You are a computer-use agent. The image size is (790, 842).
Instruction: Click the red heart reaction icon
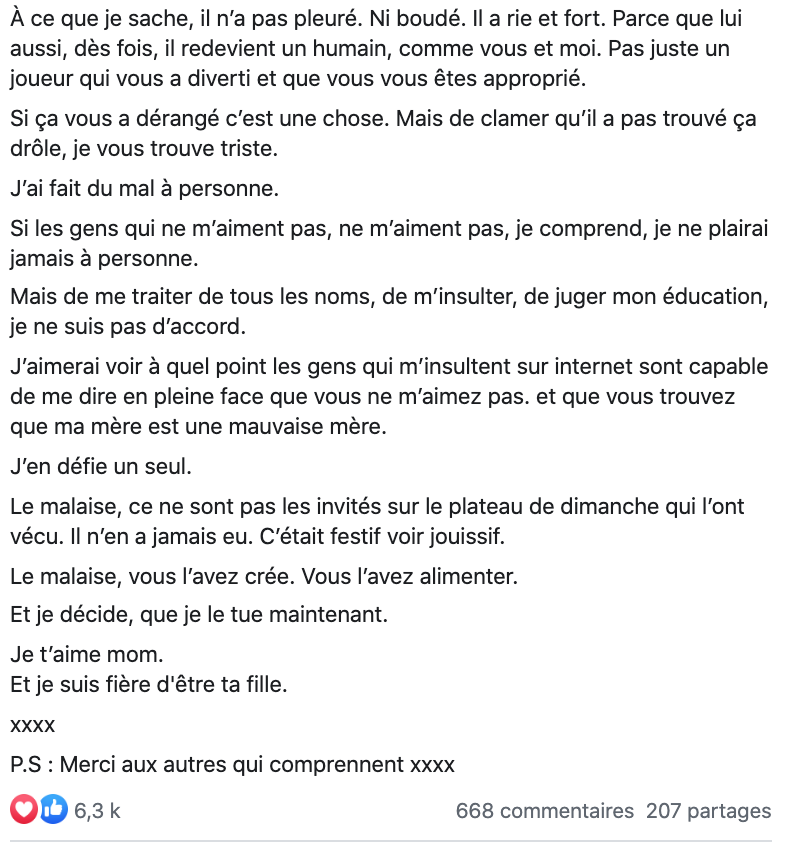(x=24, y=809)
